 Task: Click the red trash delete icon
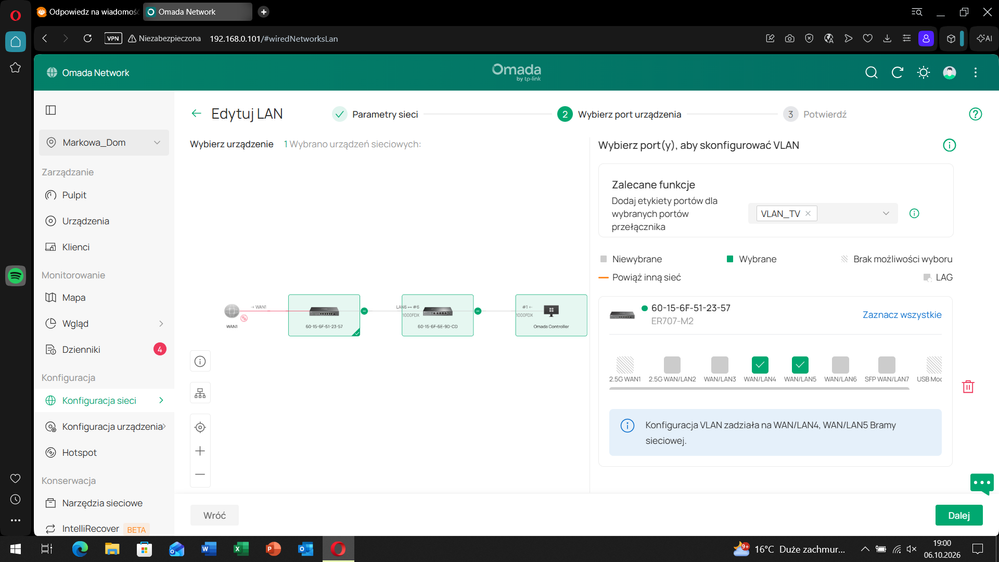968,387
